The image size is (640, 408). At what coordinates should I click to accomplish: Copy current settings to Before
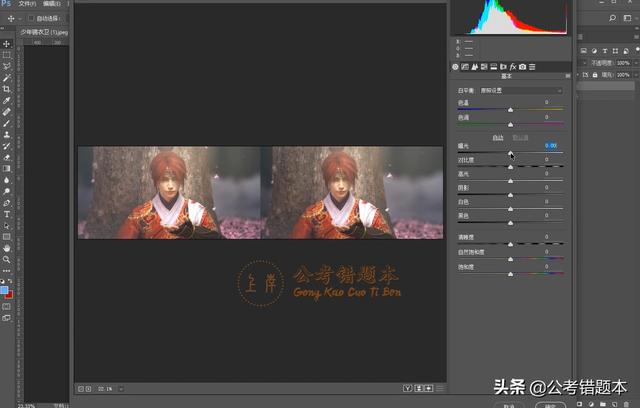[x=429, y=389]
